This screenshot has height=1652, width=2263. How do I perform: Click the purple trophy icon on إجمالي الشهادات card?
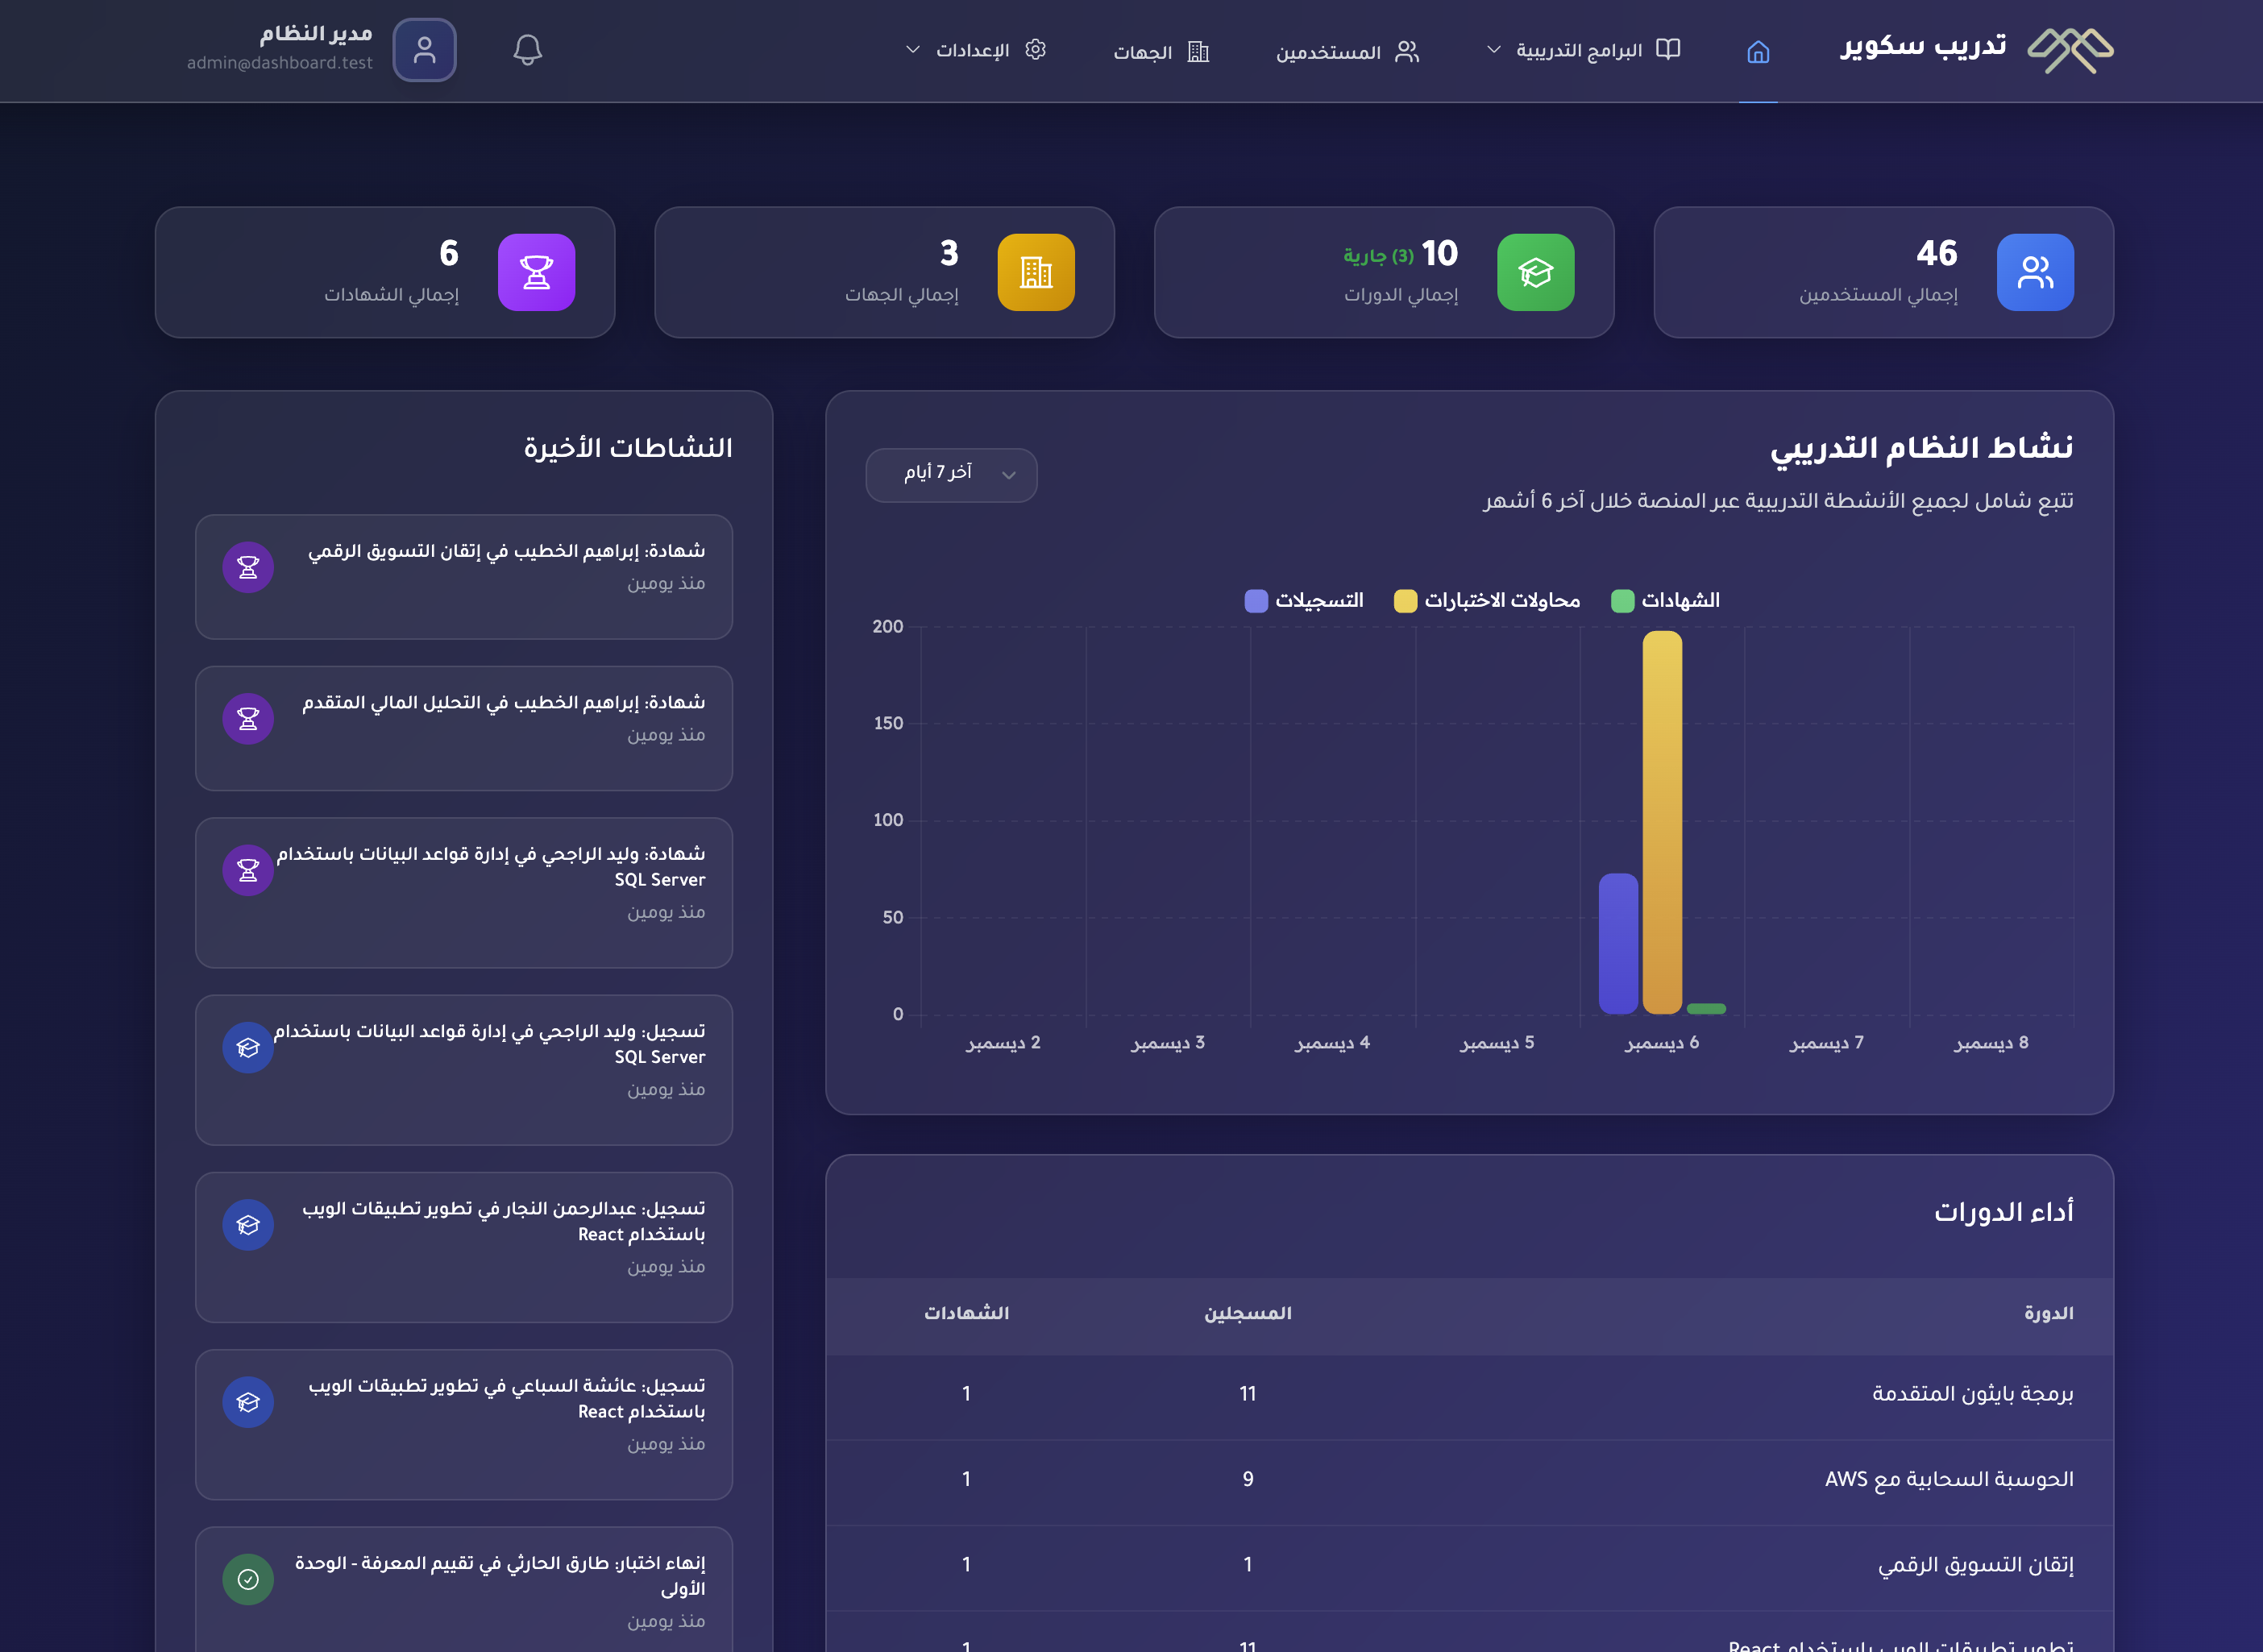point(537,272)
